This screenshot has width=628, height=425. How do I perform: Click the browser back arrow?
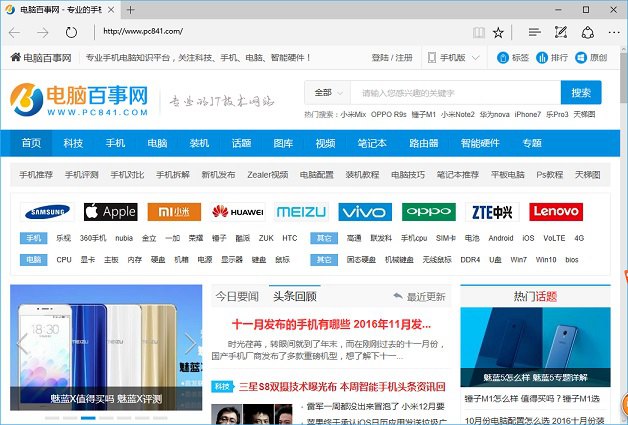[x=14, y=32]
